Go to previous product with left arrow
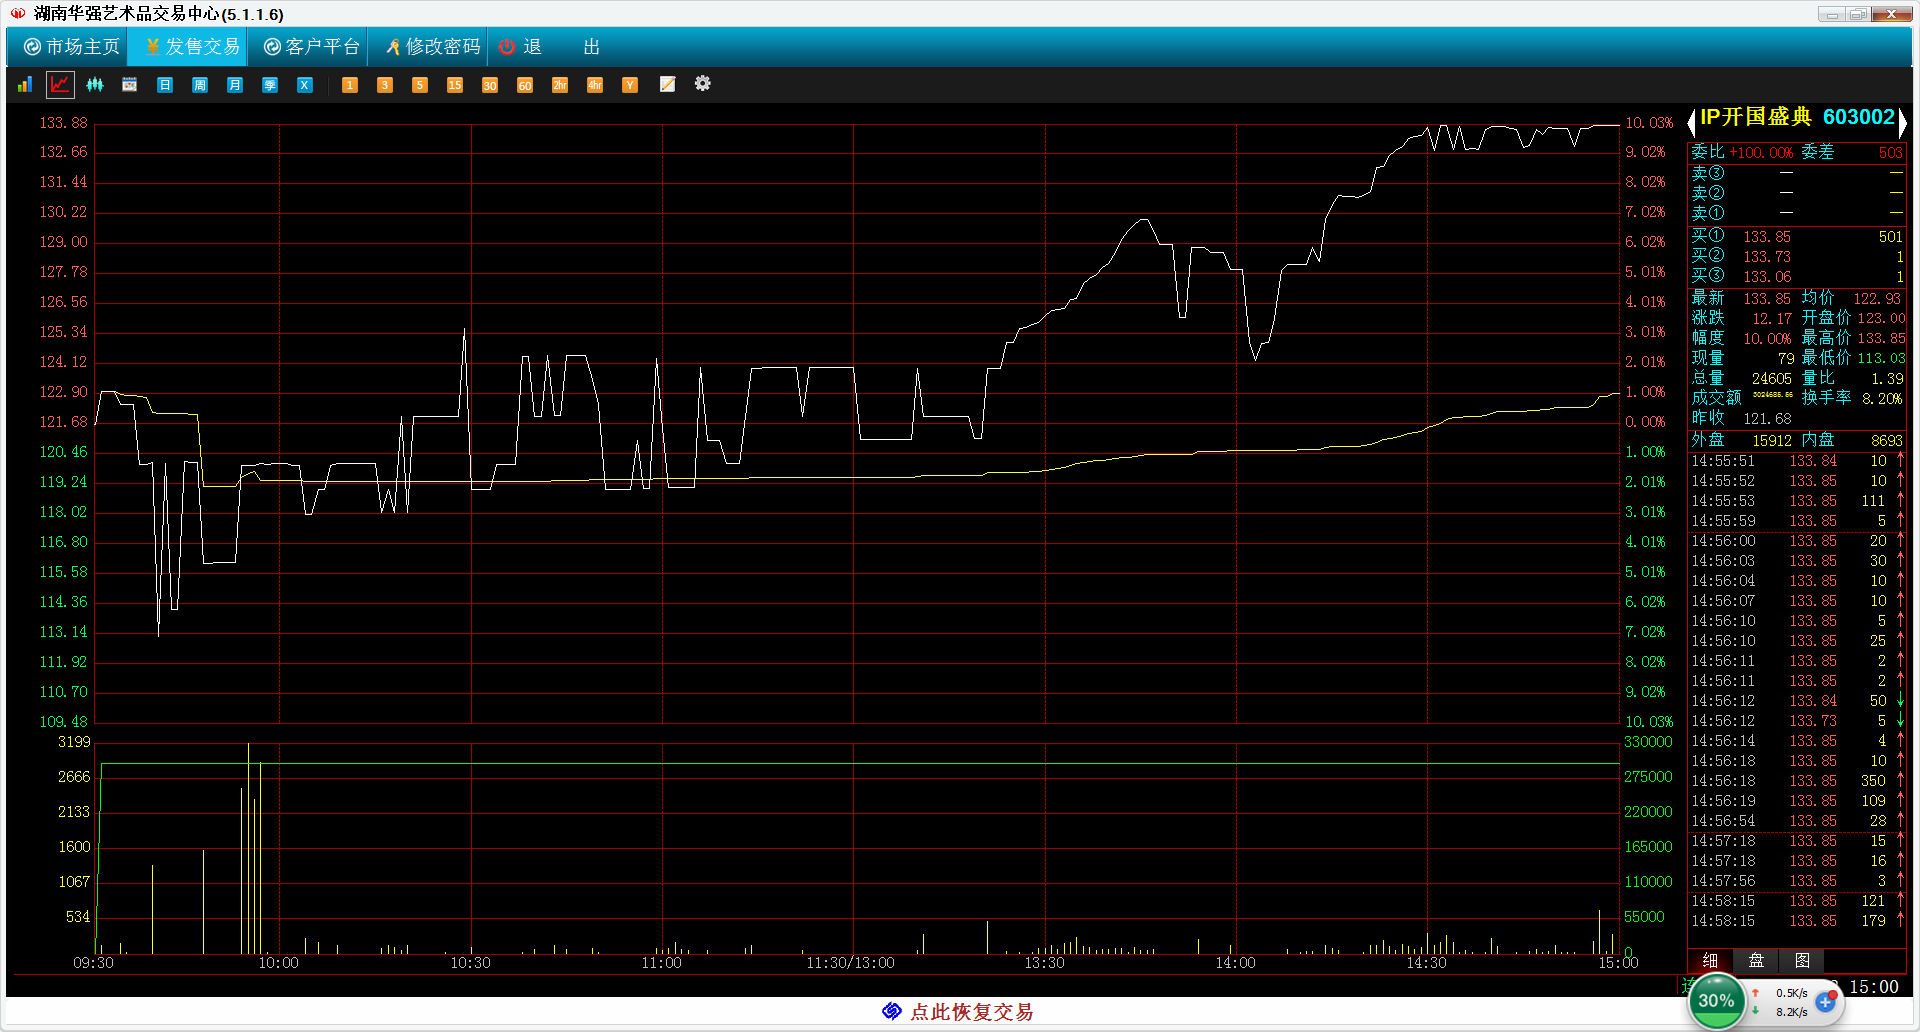Image resolution: width=1920 pixels, height=1032 pixels. (1692, 122)
